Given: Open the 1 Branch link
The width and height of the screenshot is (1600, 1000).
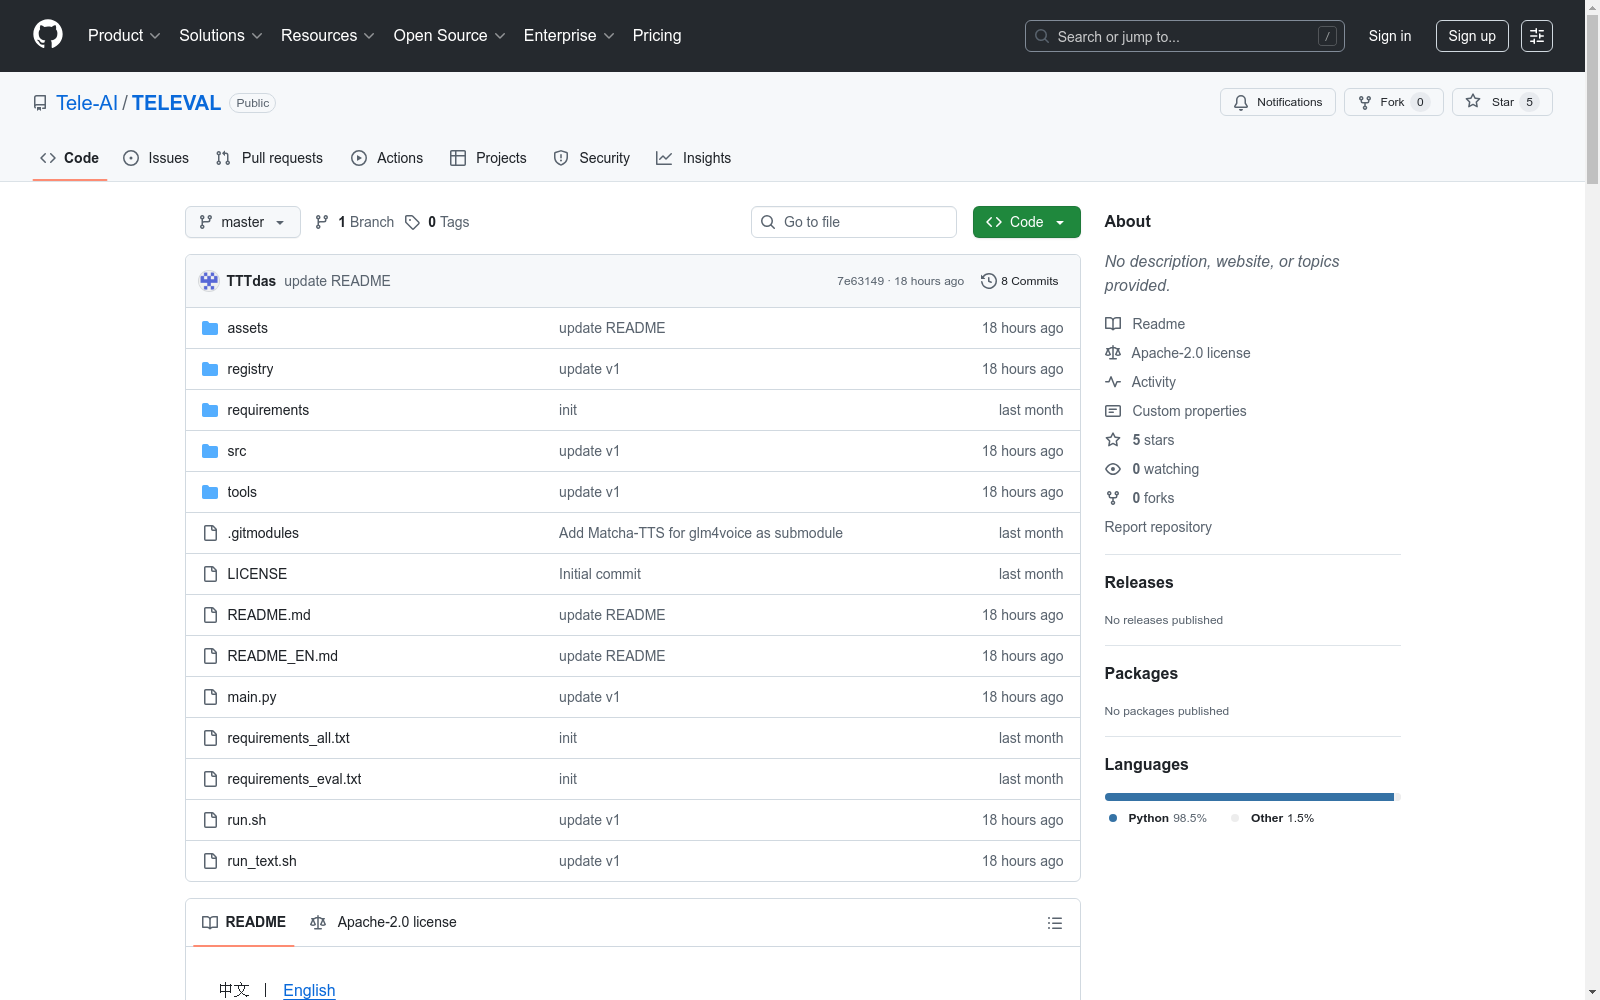Looking at the screenshot, I should (x=354, y=222).
